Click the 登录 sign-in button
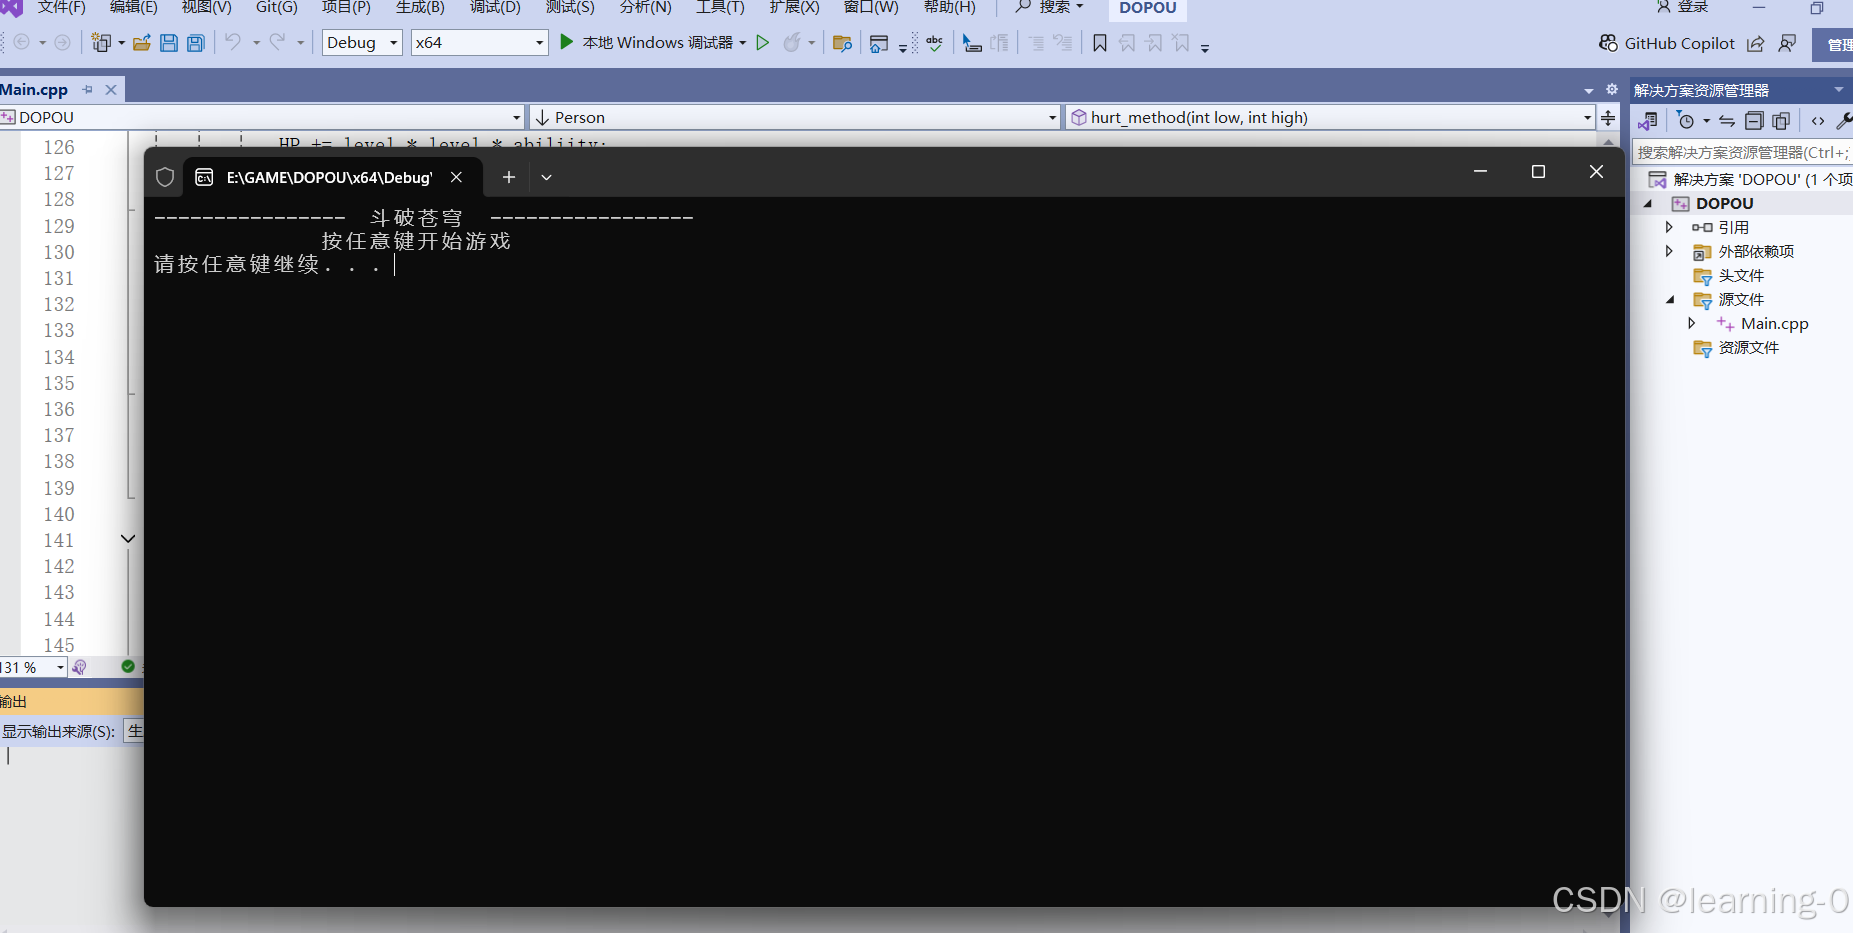 click(1683, 7)
